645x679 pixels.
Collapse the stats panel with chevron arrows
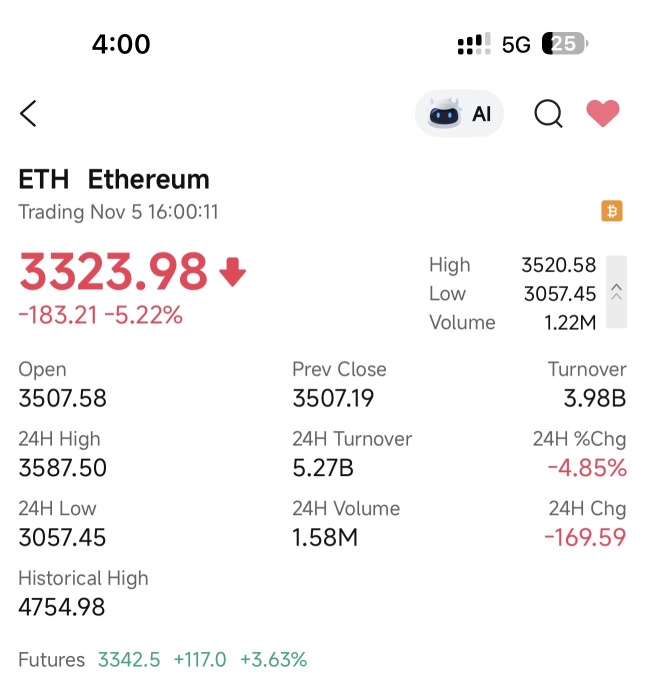616,292
